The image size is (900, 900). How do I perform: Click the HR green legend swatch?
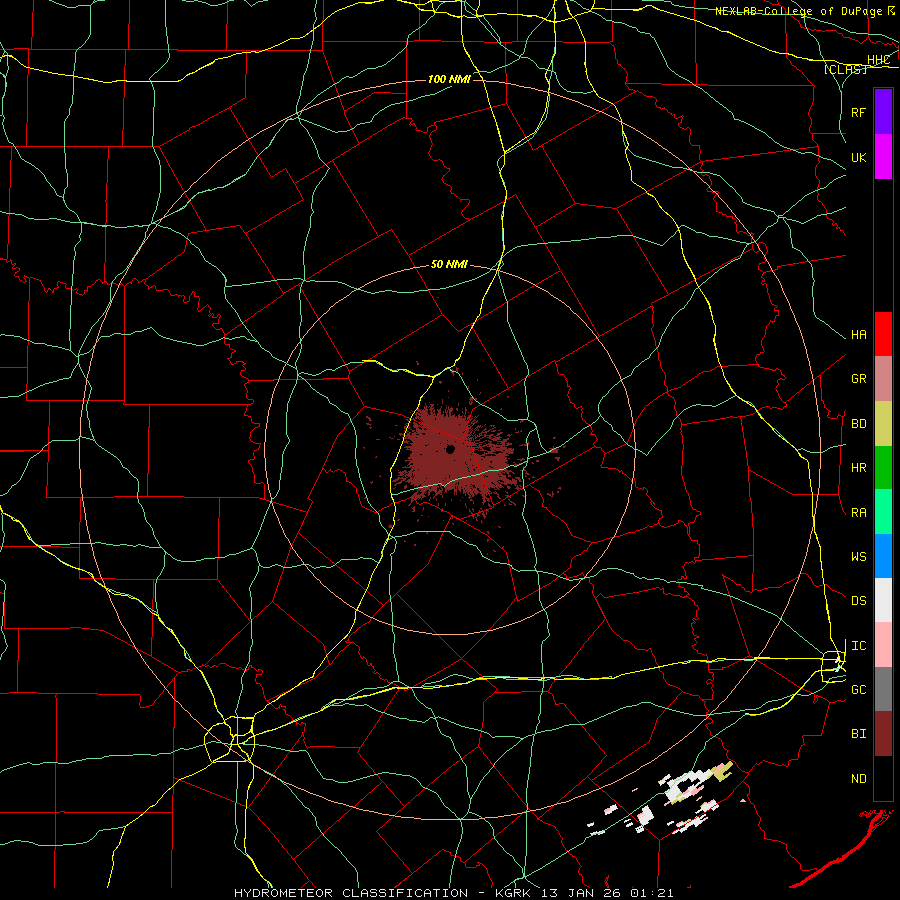[x=883, y=468]
